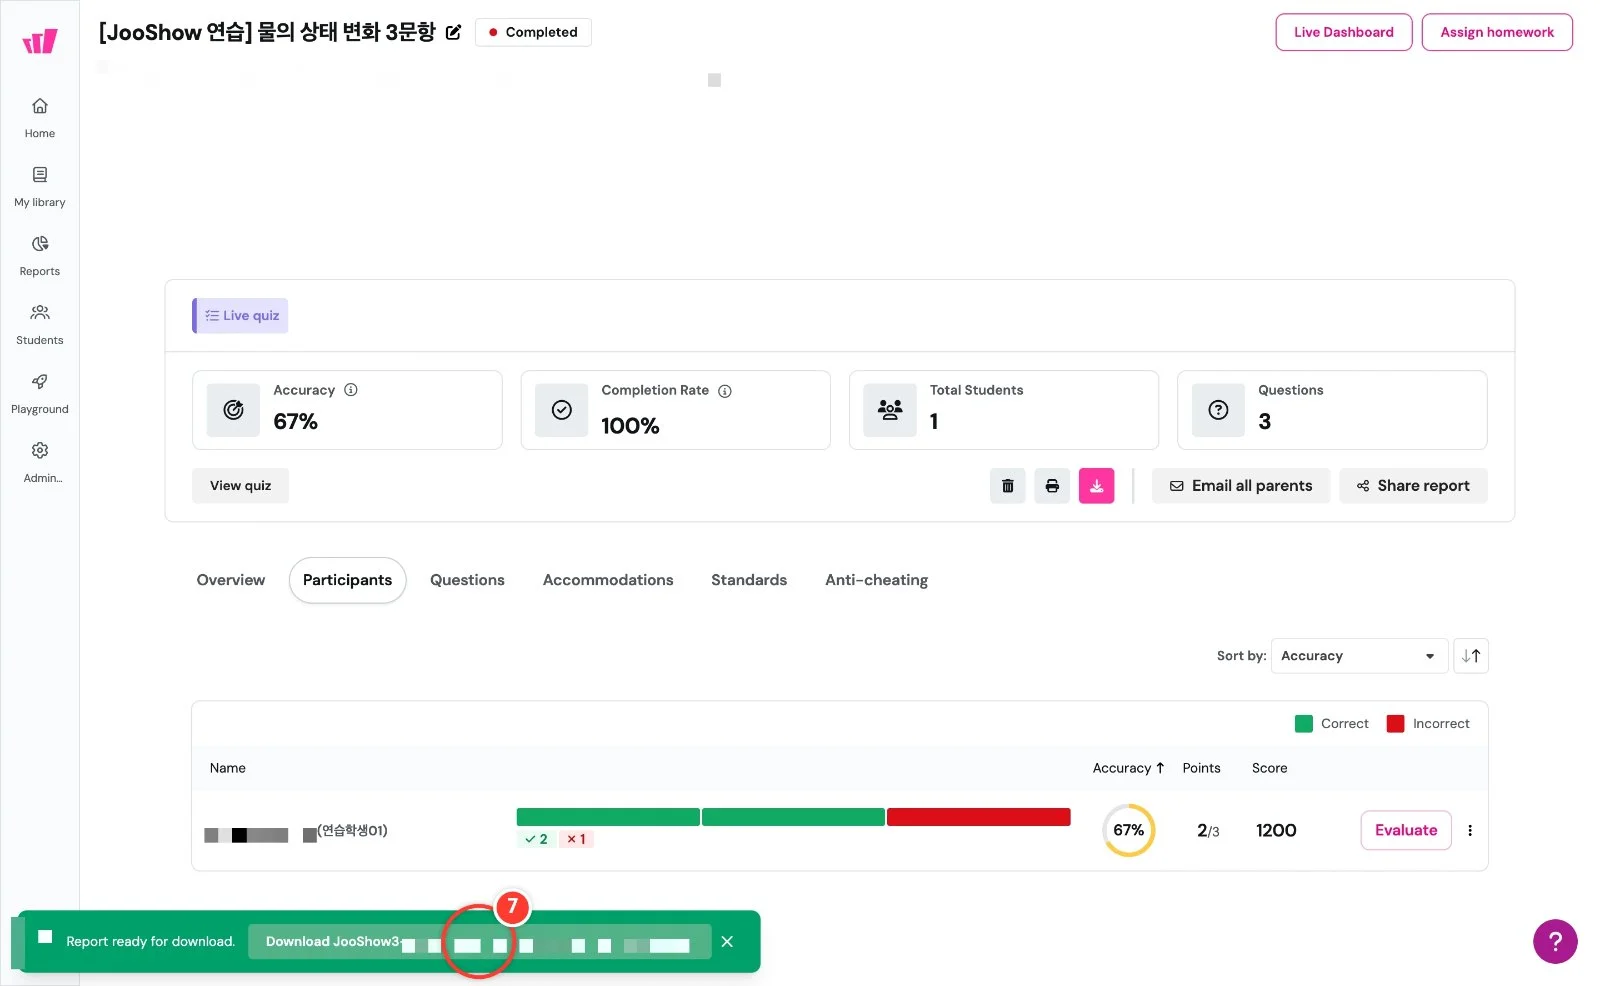1600x986 pixels.
Task: Open My library in sidebar
Action: (x=40, y=187)
